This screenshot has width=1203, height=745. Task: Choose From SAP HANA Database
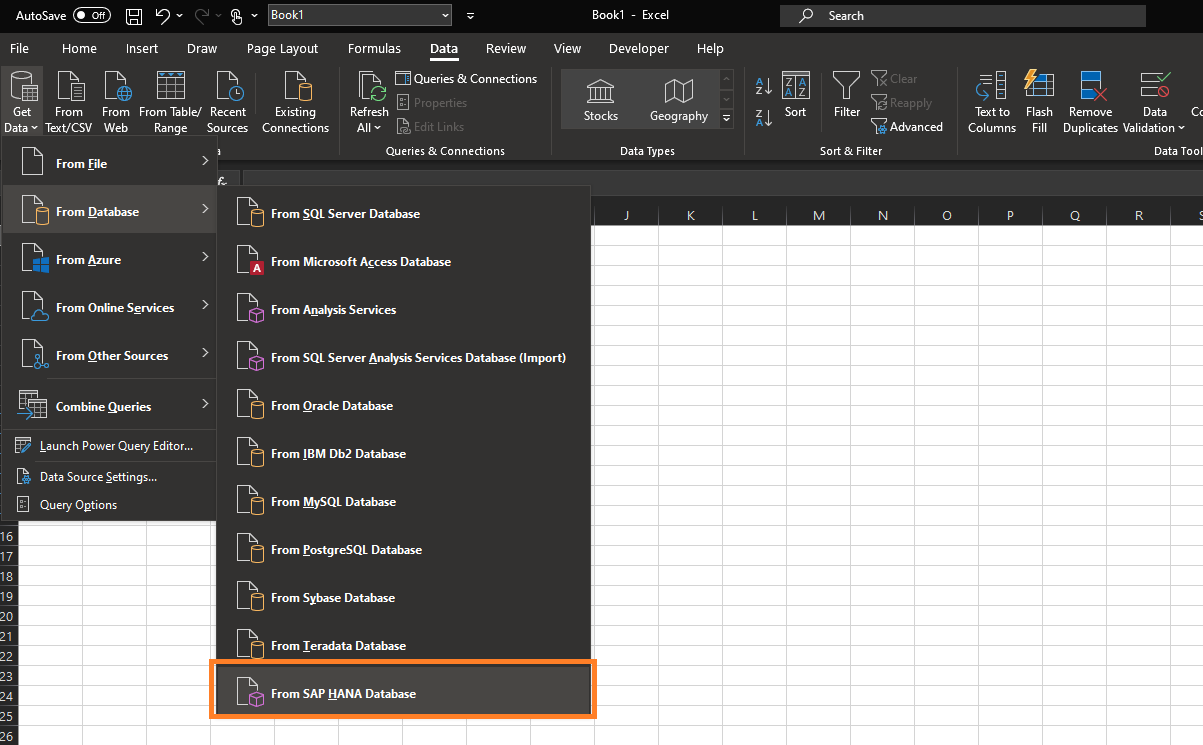[403, 694]
